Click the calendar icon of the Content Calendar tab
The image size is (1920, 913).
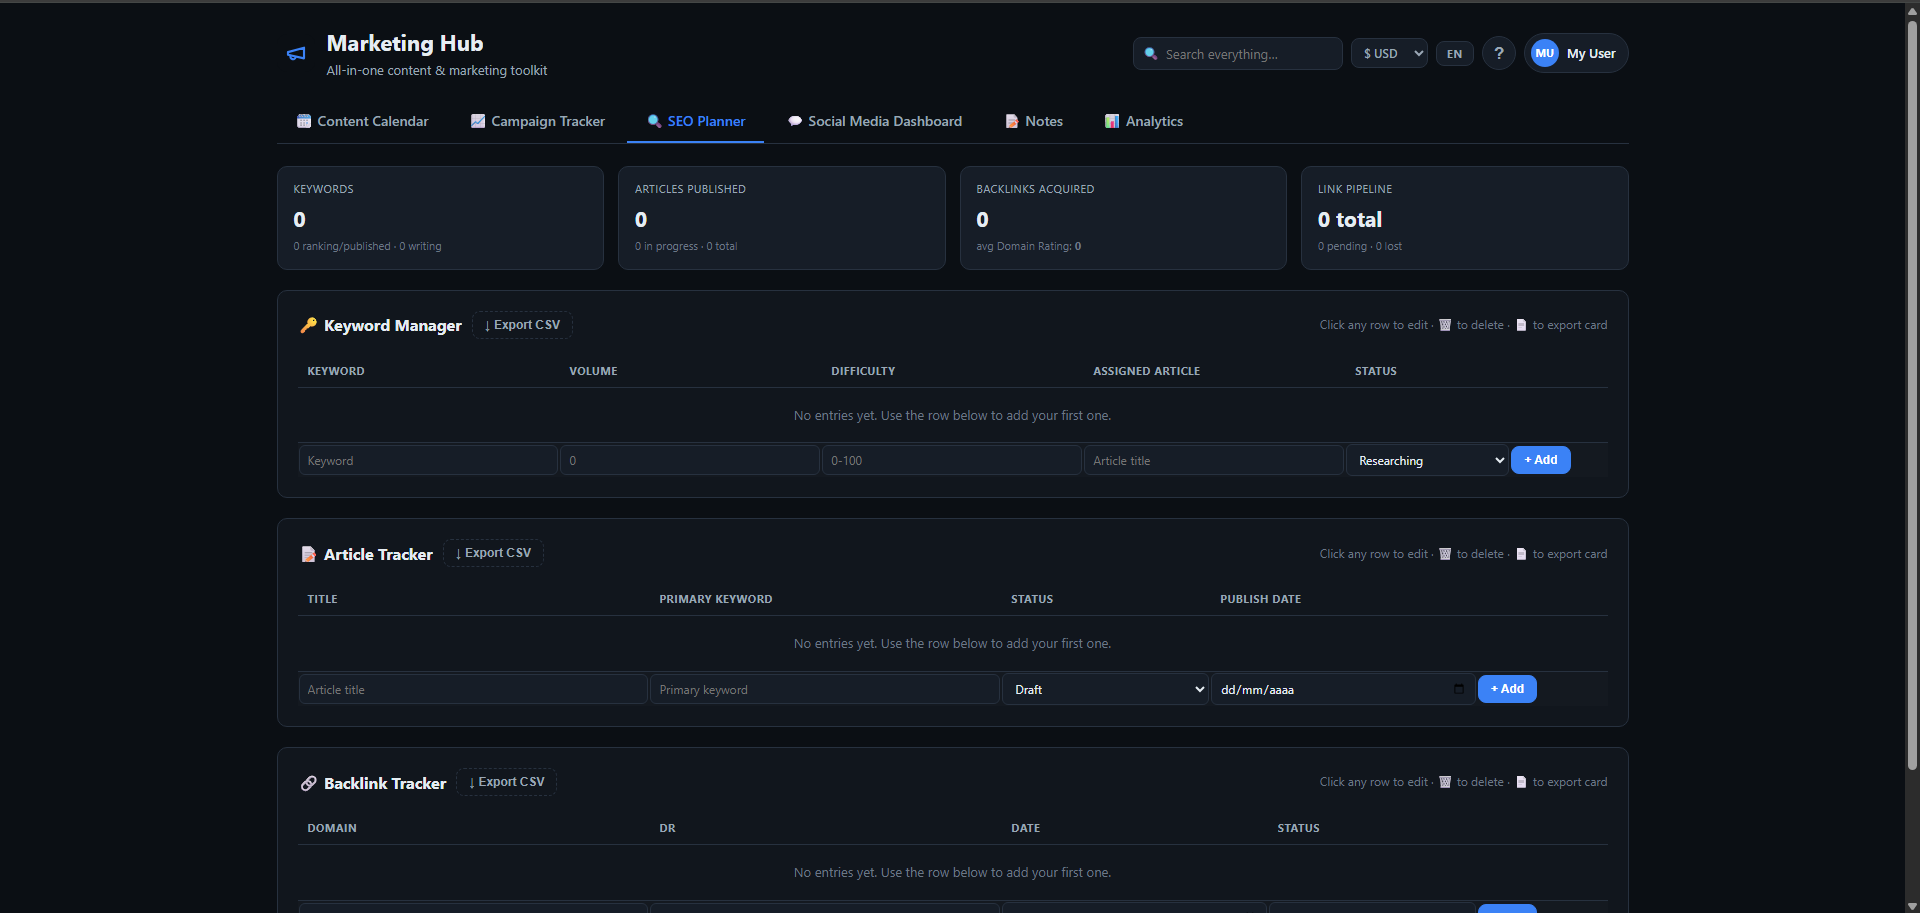click(x=304, y=121)
